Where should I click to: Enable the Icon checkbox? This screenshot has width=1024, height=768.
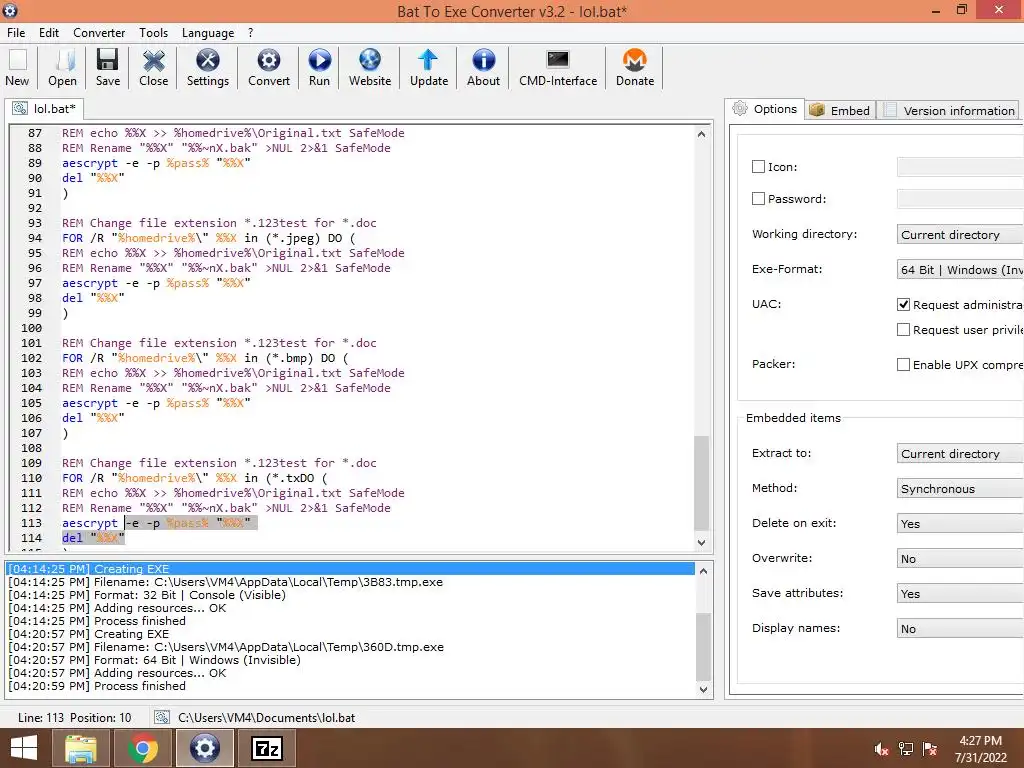758,167
